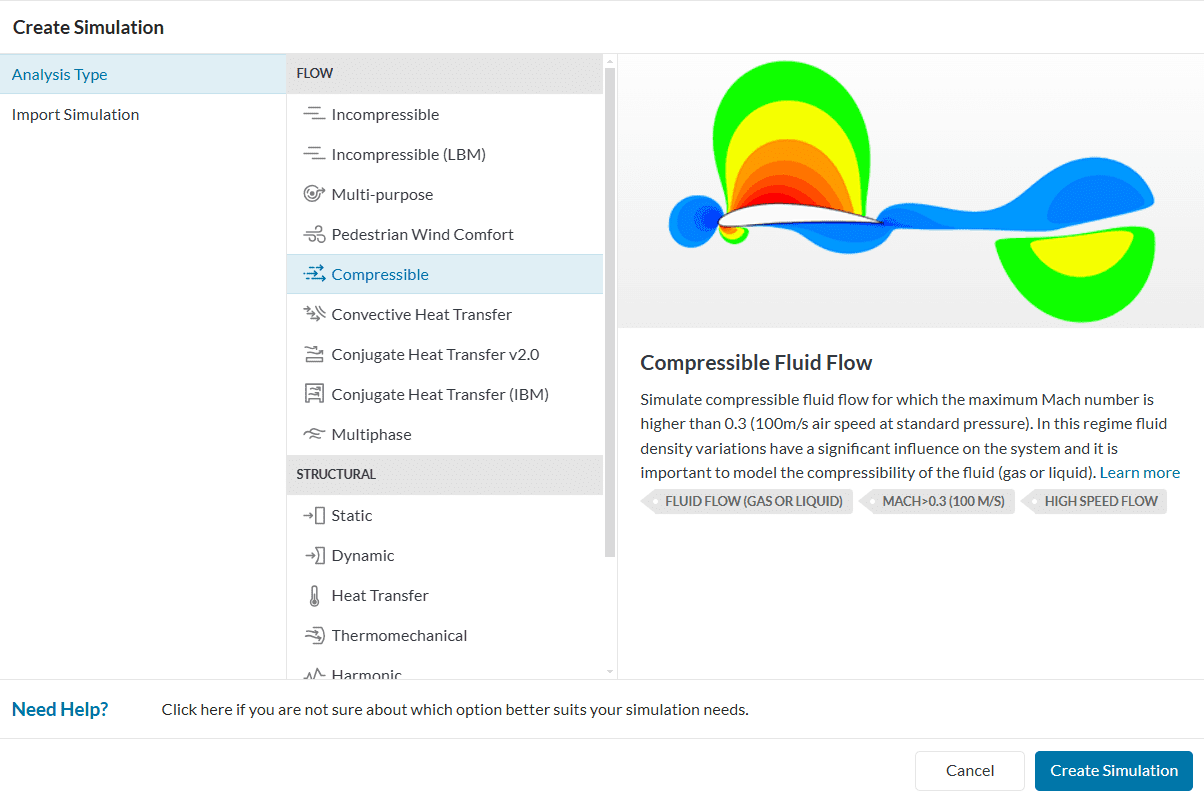Click the Heat Transfer thermometer icon
The width and height of the screenshot is (1204, 800).
[314, 596]
